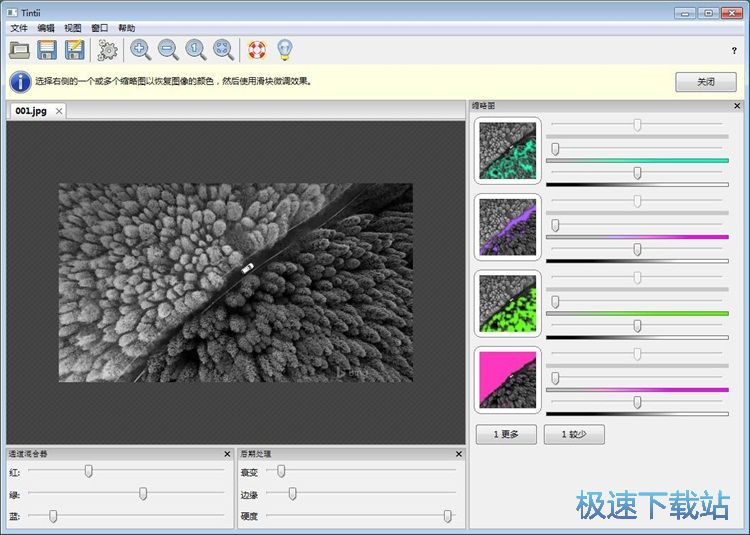Click the light bulb tips icon
This screenshot has height=535, width=750.
click(x=285, y=49)
